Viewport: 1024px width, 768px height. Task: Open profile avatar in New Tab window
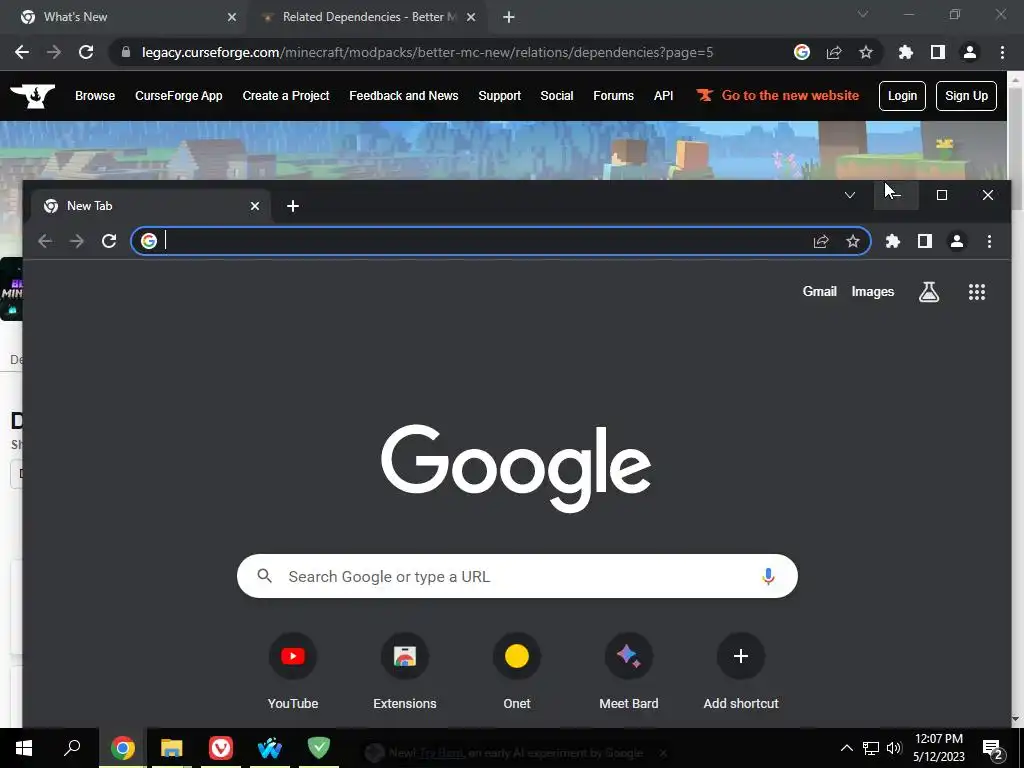click(x=957, y=241)
